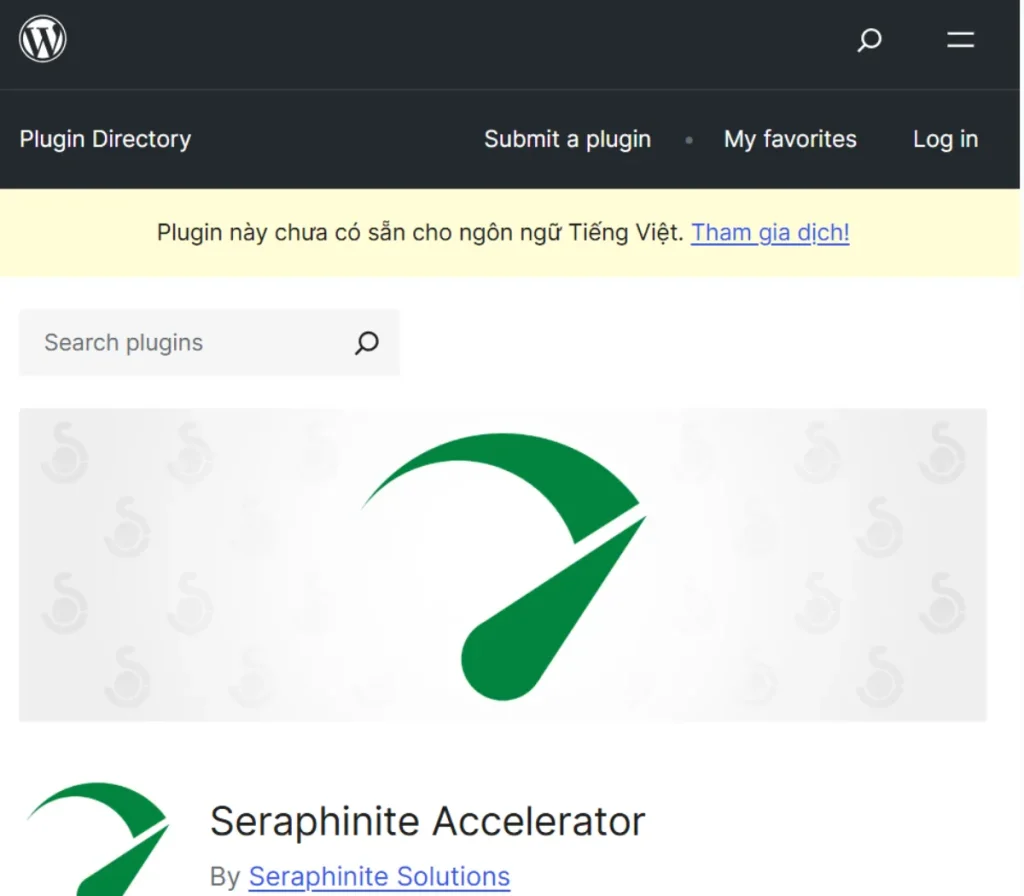Select the Seraphinite Accelerator plugin icon

(98, 839)
